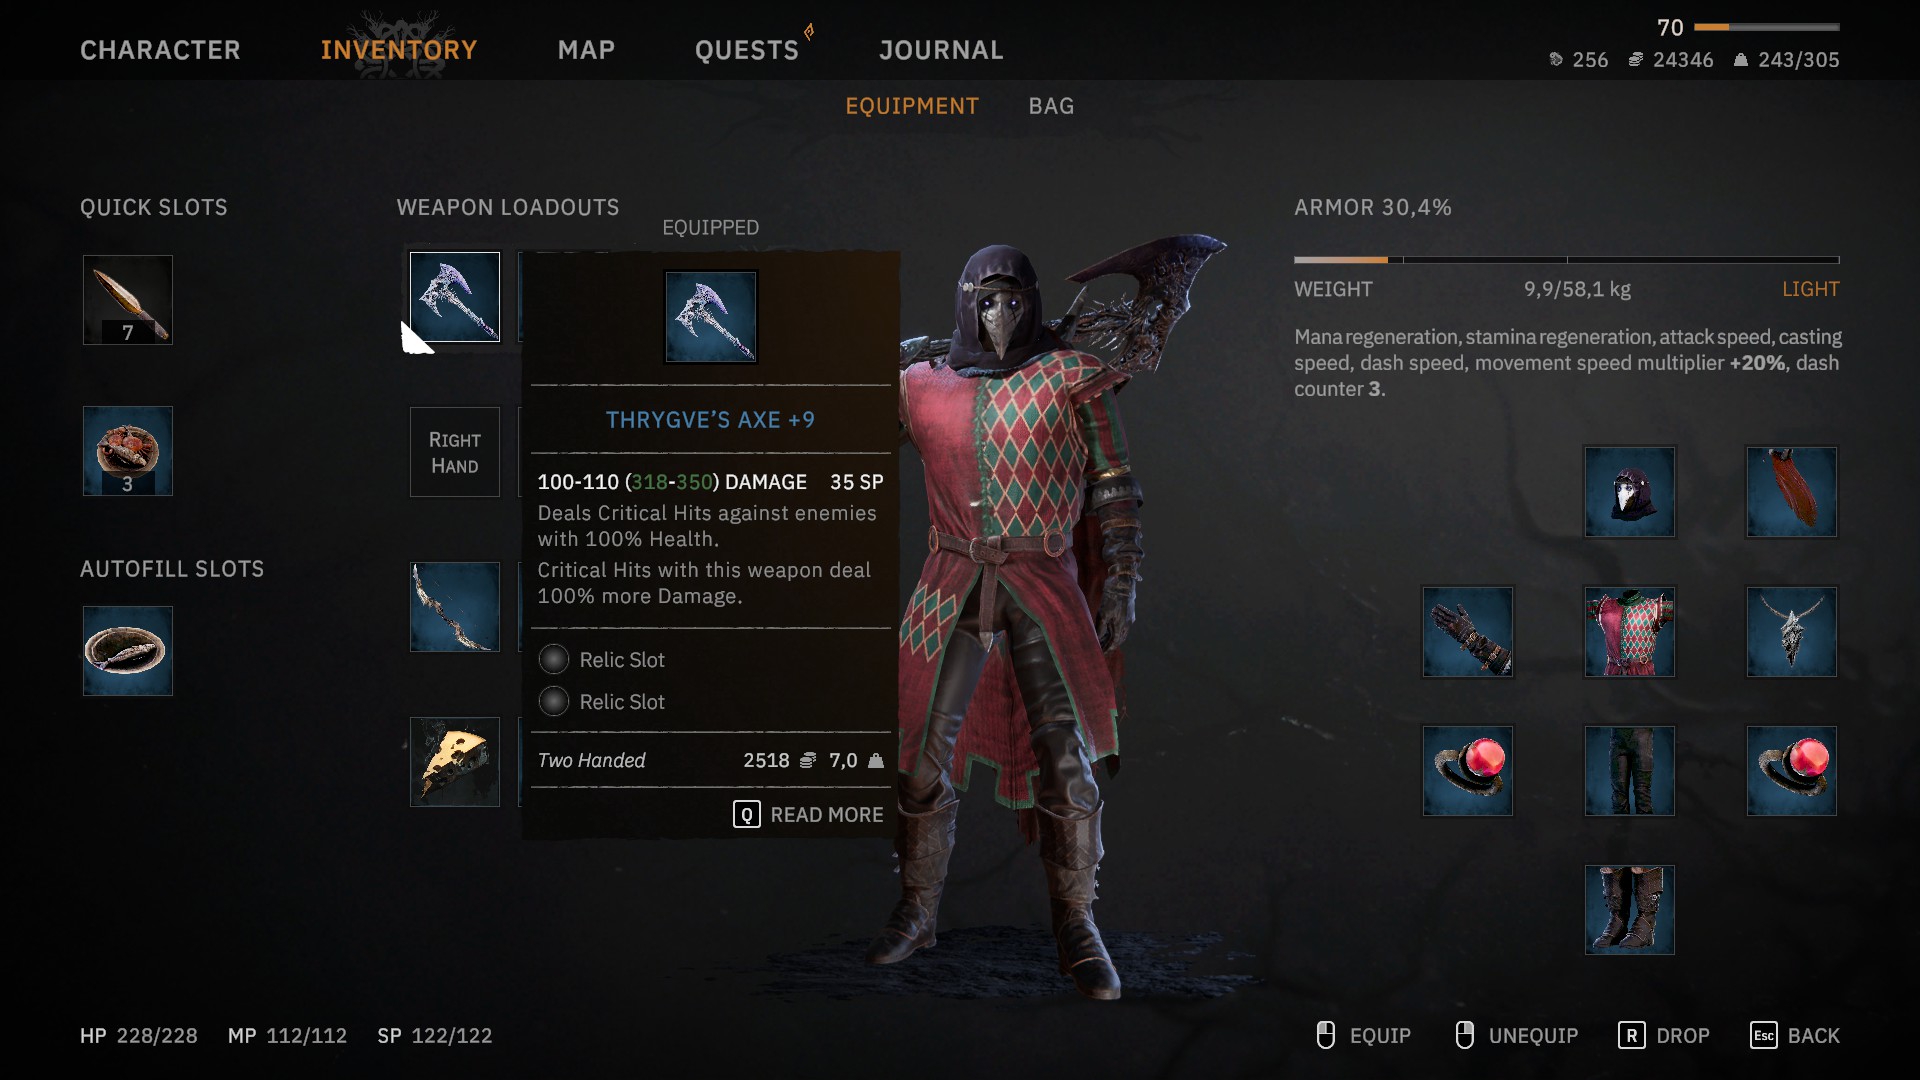Select the throwing knife quick slot
The image size is (1920, 1080).
point(128,300)
